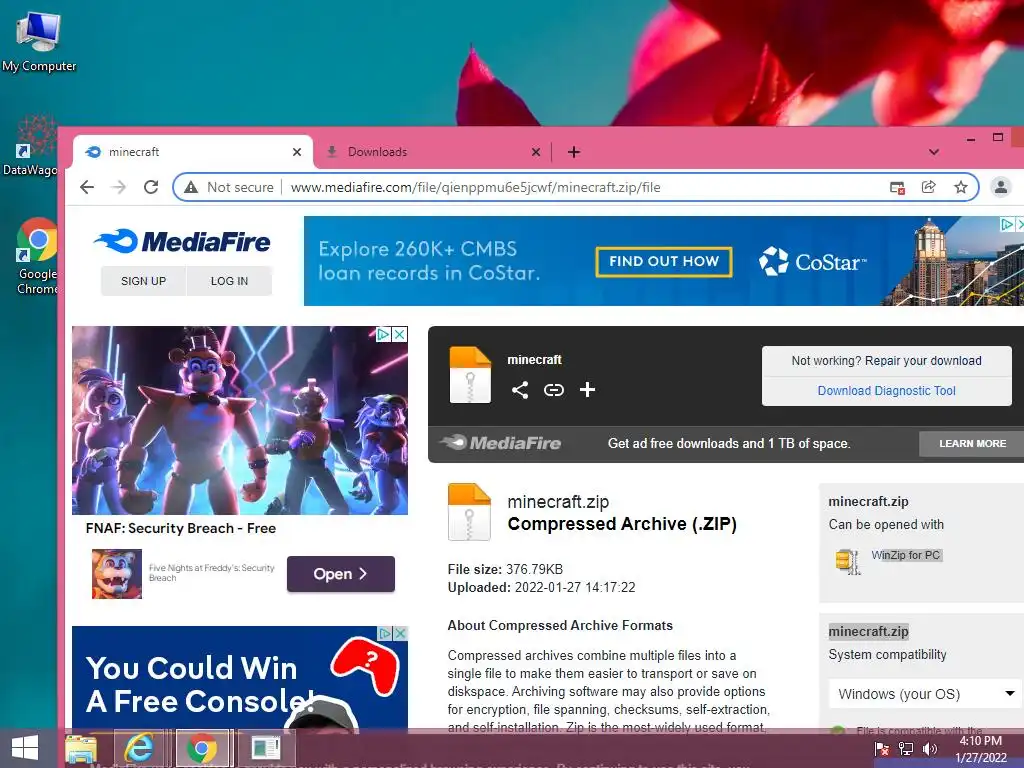
Task: Switch to the Downloads tab
Action: pos(432,152)
